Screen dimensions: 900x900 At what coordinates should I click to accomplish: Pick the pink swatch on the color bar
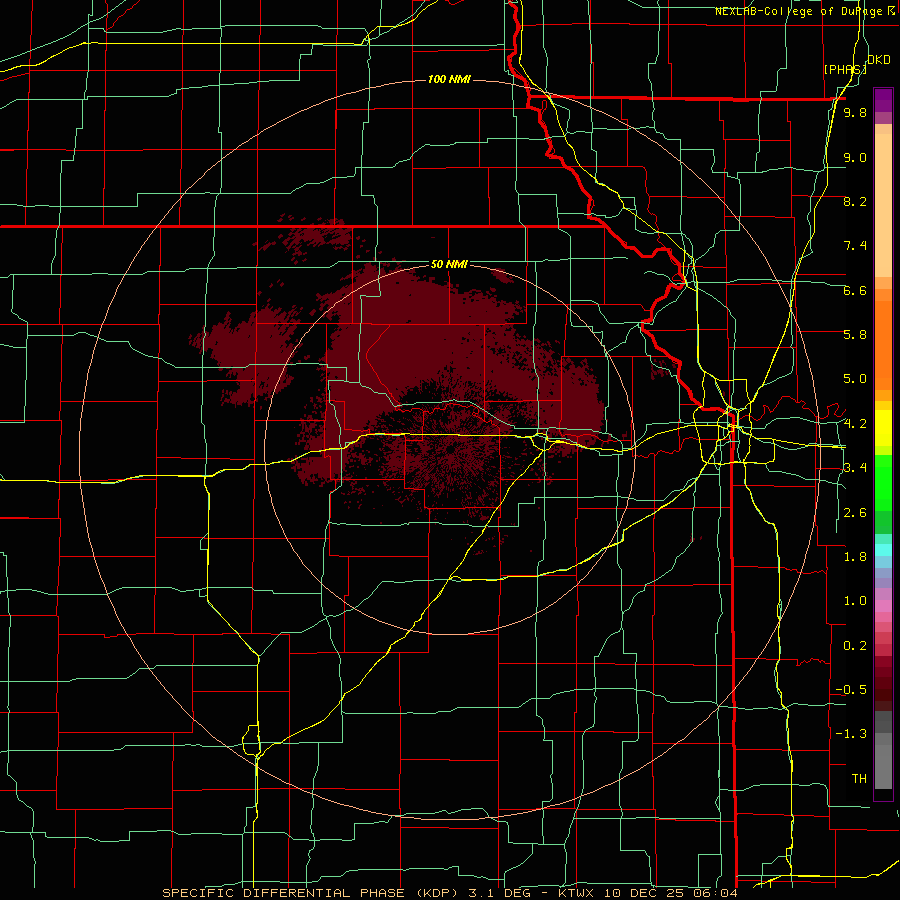point(883,605)
